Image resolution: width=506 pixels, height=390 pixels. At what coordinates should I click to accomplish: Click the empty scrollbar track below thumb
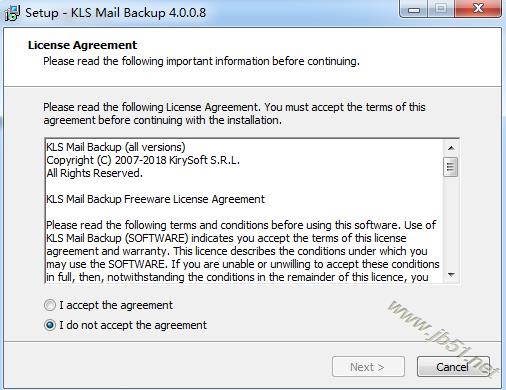point(451,222)
